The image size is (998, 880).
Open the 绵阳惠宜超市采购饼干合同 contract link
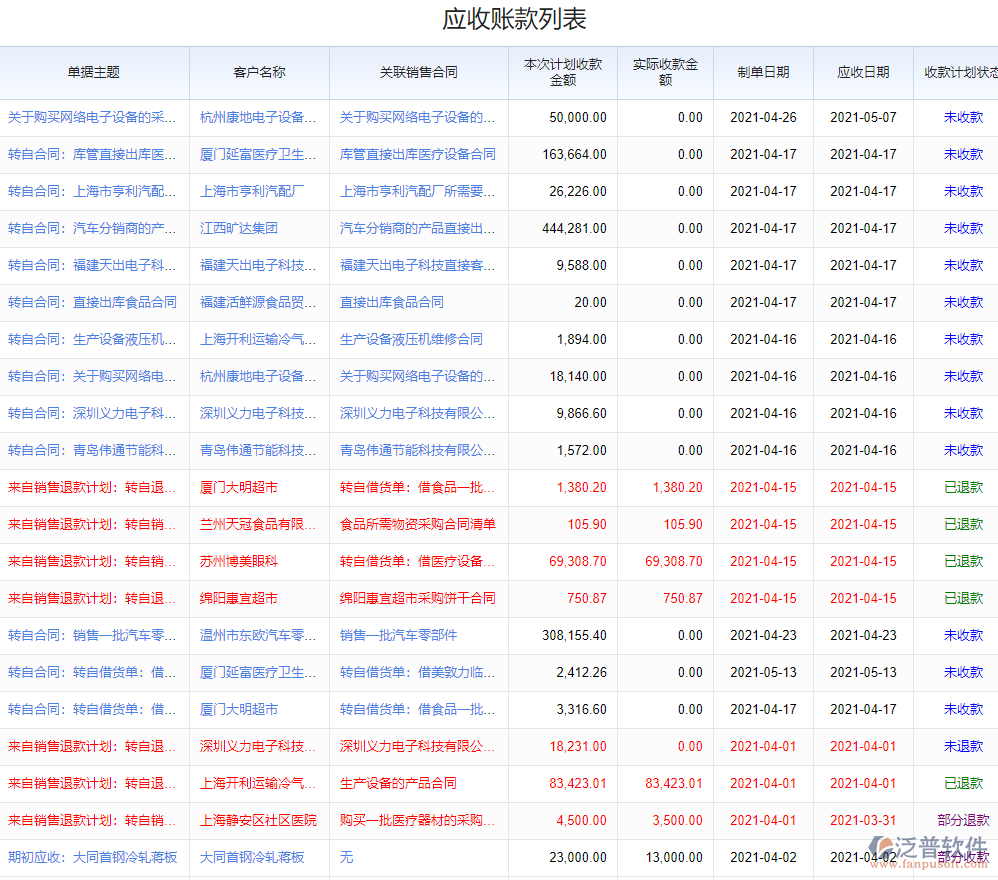pyautogui.click(x=417, y=598)
